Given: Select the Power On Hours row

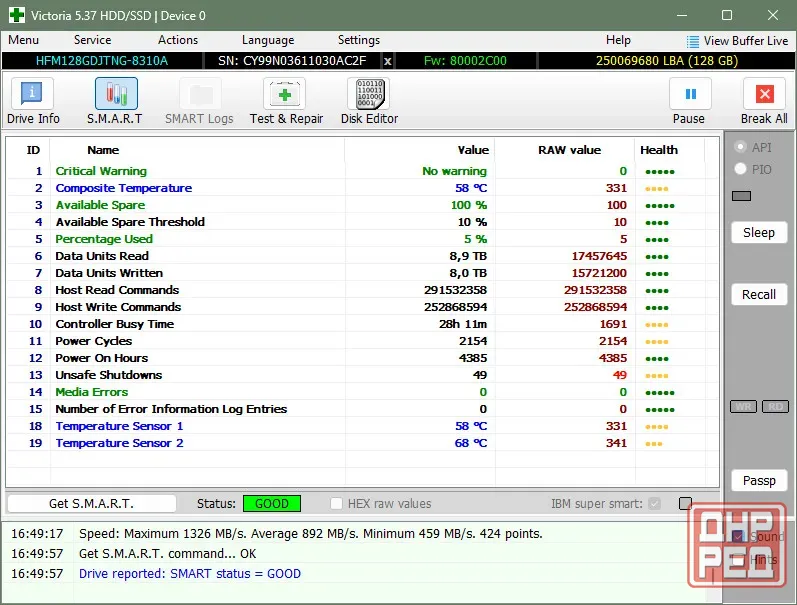Looking at the screenshot, I should 363,358.
